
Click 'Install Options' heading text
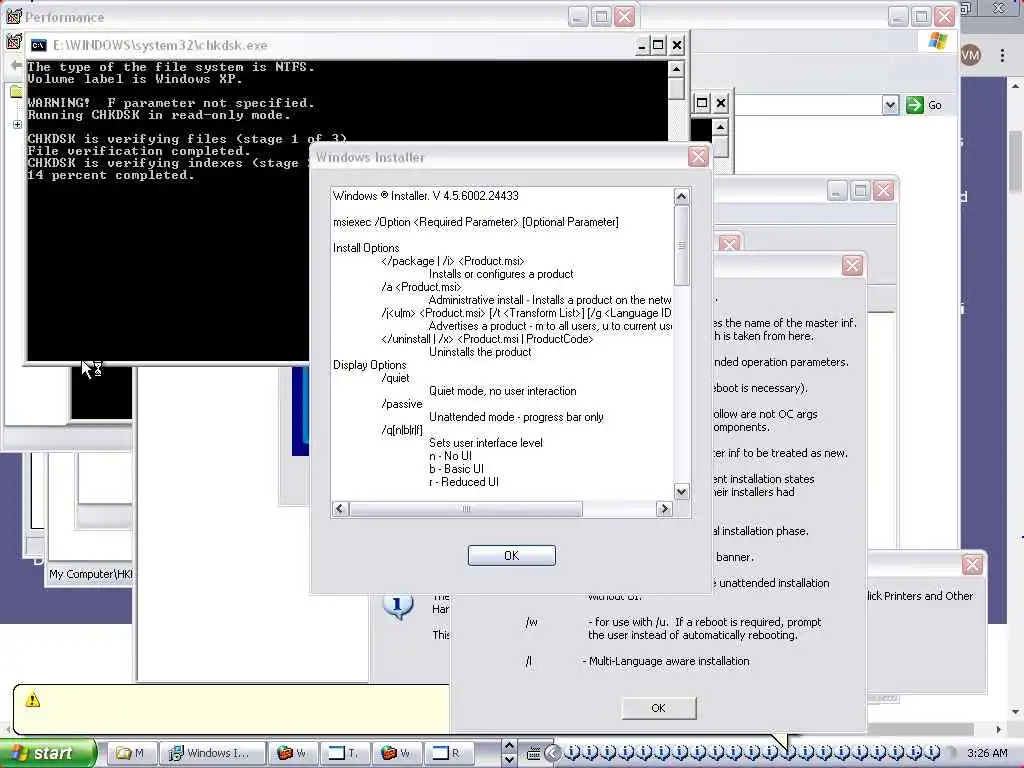tap(366, 248)
